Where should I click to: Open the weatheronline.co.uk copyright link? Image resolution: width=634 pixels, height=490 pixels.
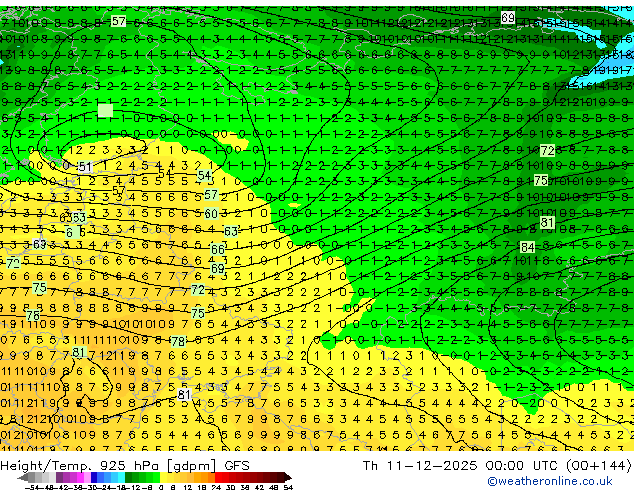[549, 481]
